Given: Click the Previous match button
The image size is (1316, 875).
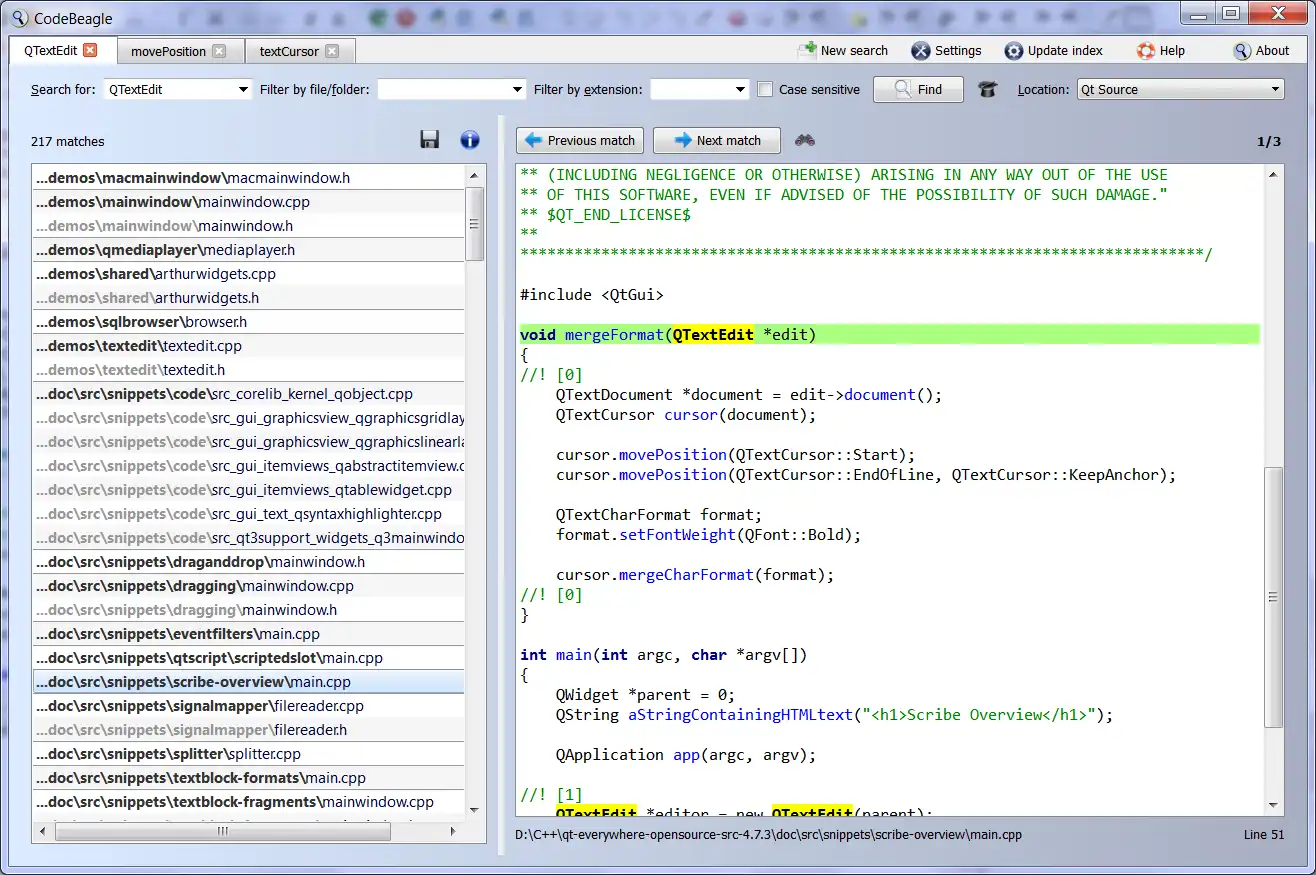Looking at the screenshot, I should (581, 140).
